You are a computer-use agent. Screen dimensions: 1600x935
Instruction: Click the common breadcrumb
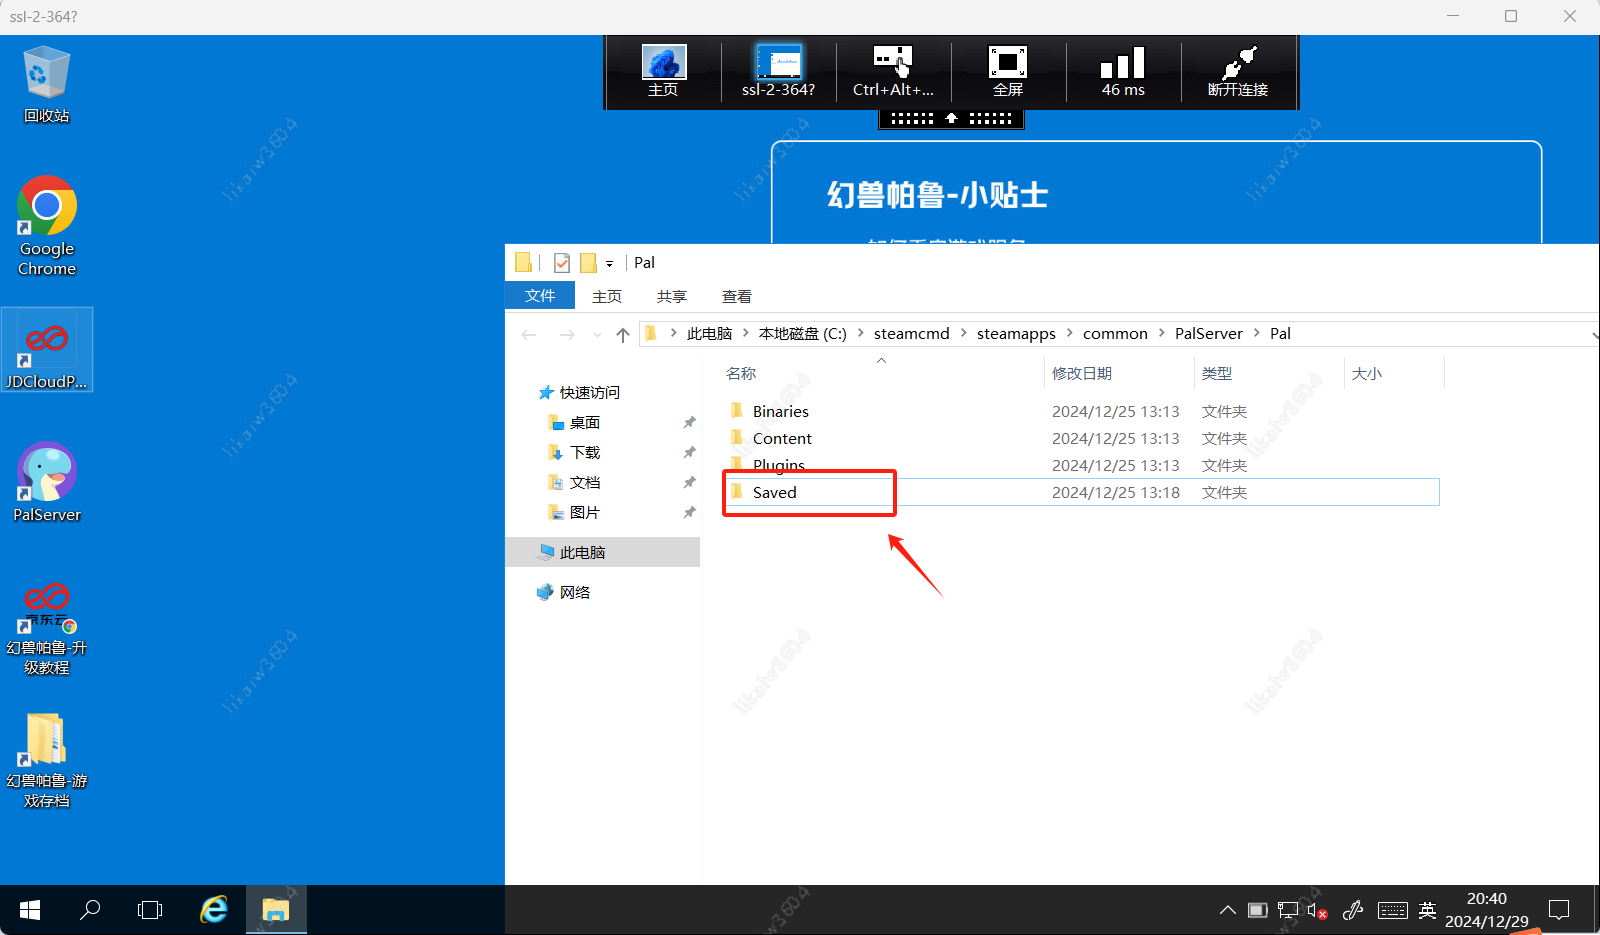(1115, 334)
